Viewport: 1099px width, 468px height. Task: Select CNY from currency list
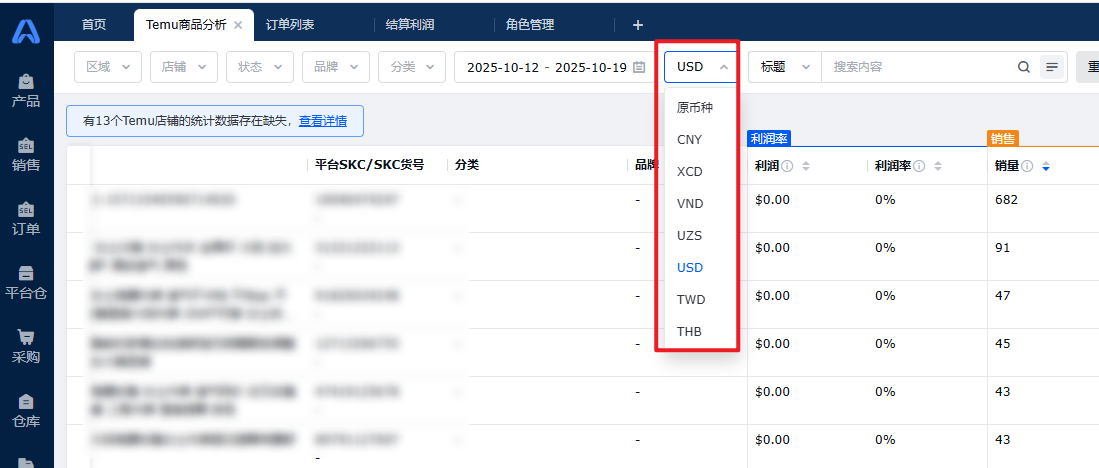(690, 139)
